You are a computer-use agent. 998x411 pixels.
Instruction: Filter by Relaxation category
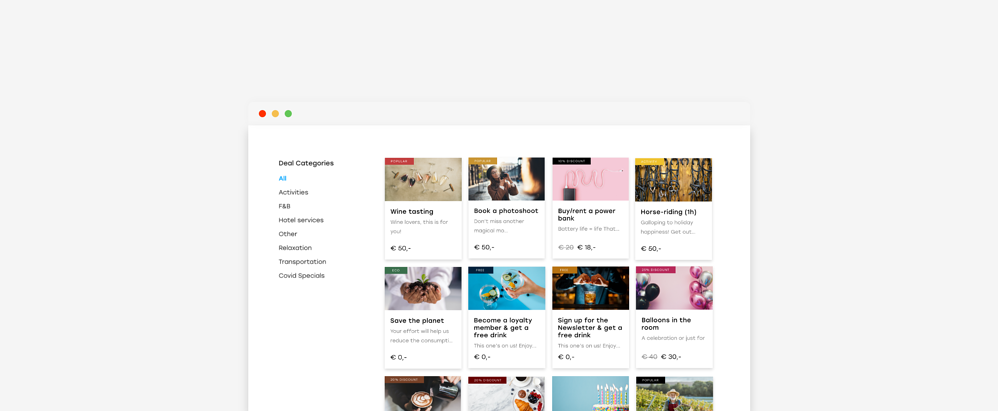(x=295, y=248)
